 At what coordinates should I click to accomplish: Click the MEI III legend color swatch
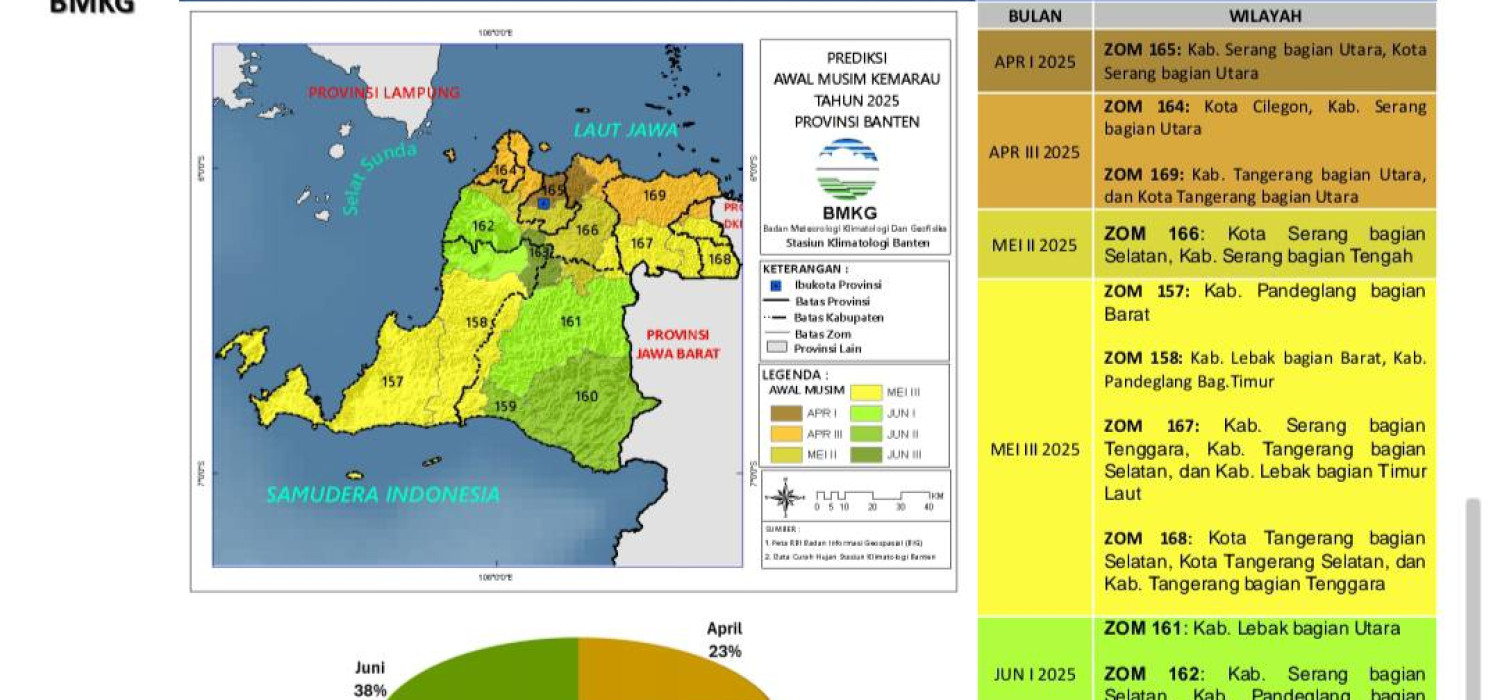(x=865, y=392)
